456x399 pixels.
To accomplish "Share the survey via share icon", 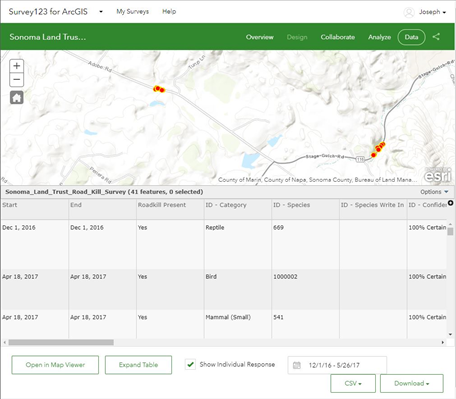I will point(436,37).
